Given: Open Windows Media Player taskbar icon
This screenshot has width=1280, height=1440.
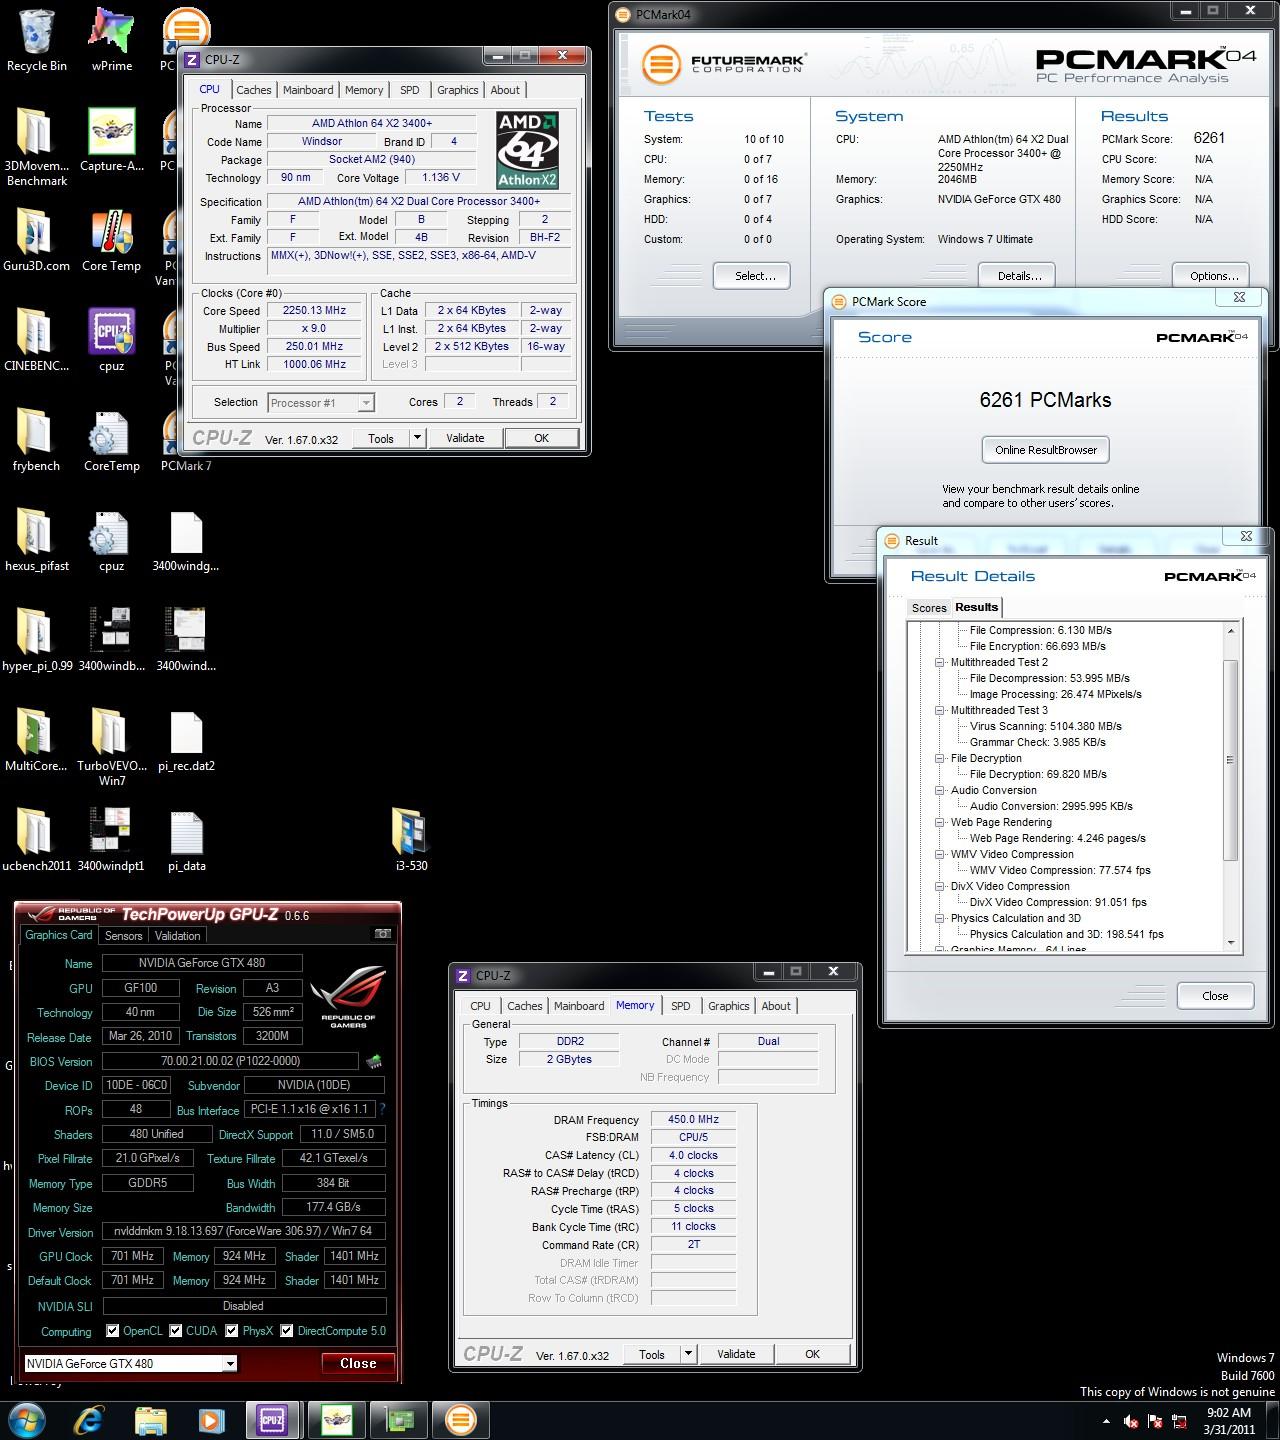Looking at the screenshot, I should (211, 1419).
